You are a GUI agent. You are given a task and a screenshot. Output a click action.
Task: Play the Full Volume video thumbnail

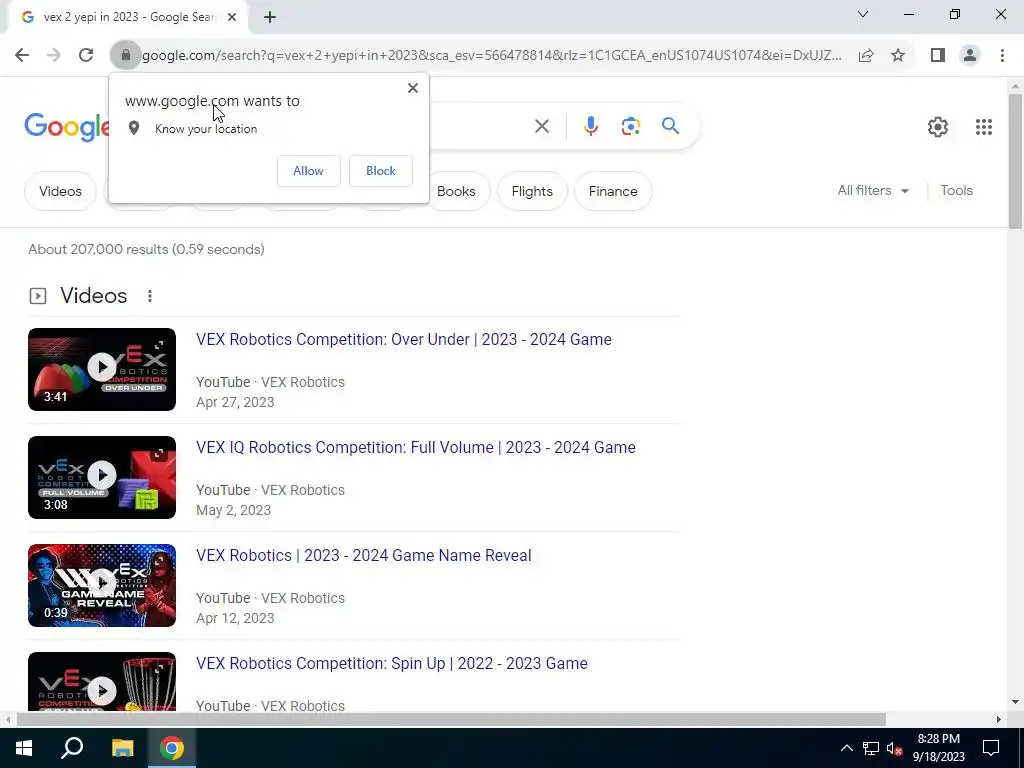click(x=102, y=477)
